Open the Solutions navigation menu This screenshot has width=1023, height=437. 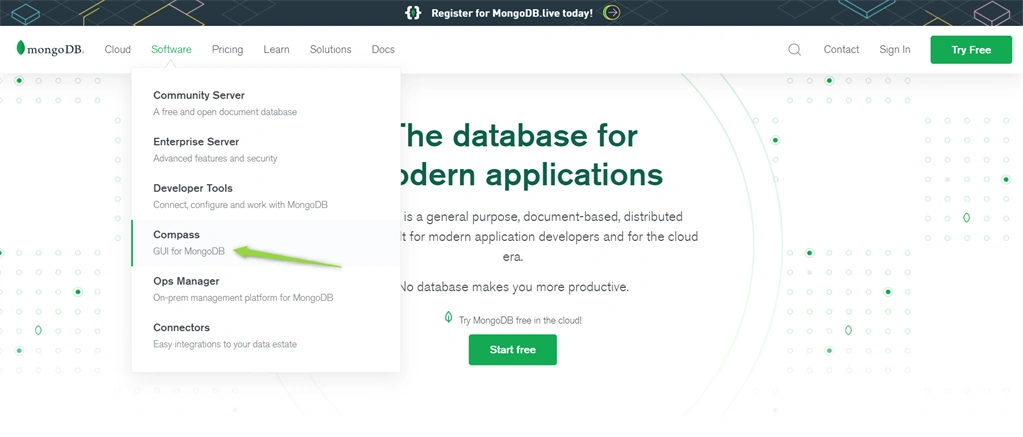pyautogui.click(x=330, y=50)
